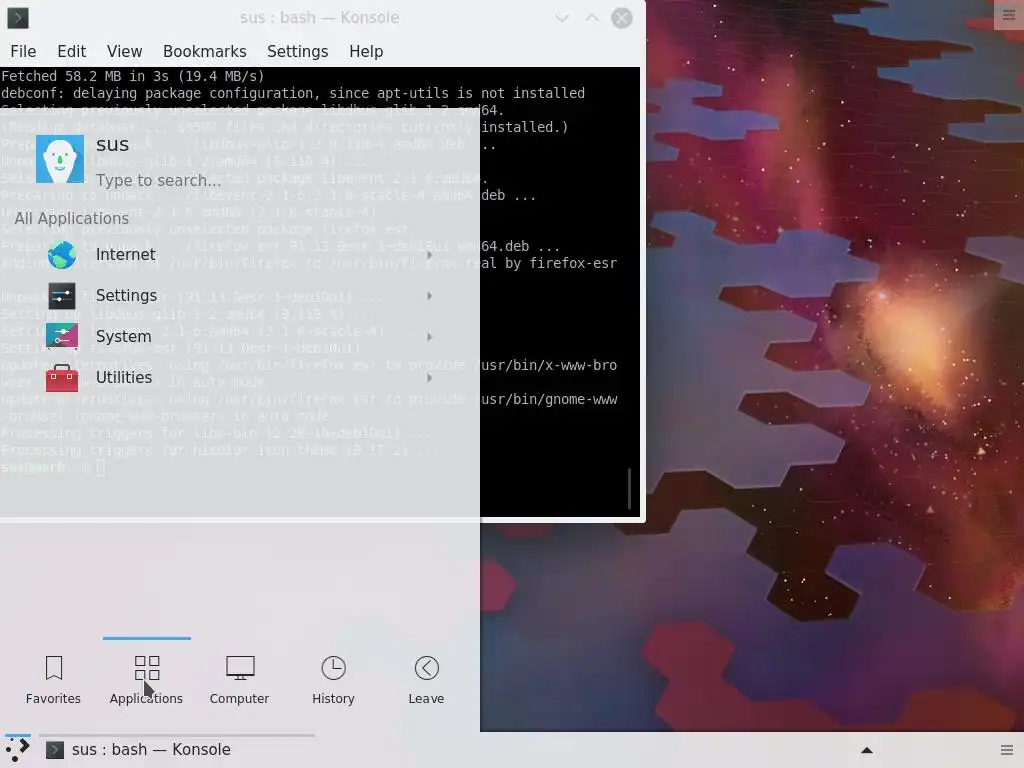Open the System category icon
Viewport: 1024px width, 768px height.
62,337
